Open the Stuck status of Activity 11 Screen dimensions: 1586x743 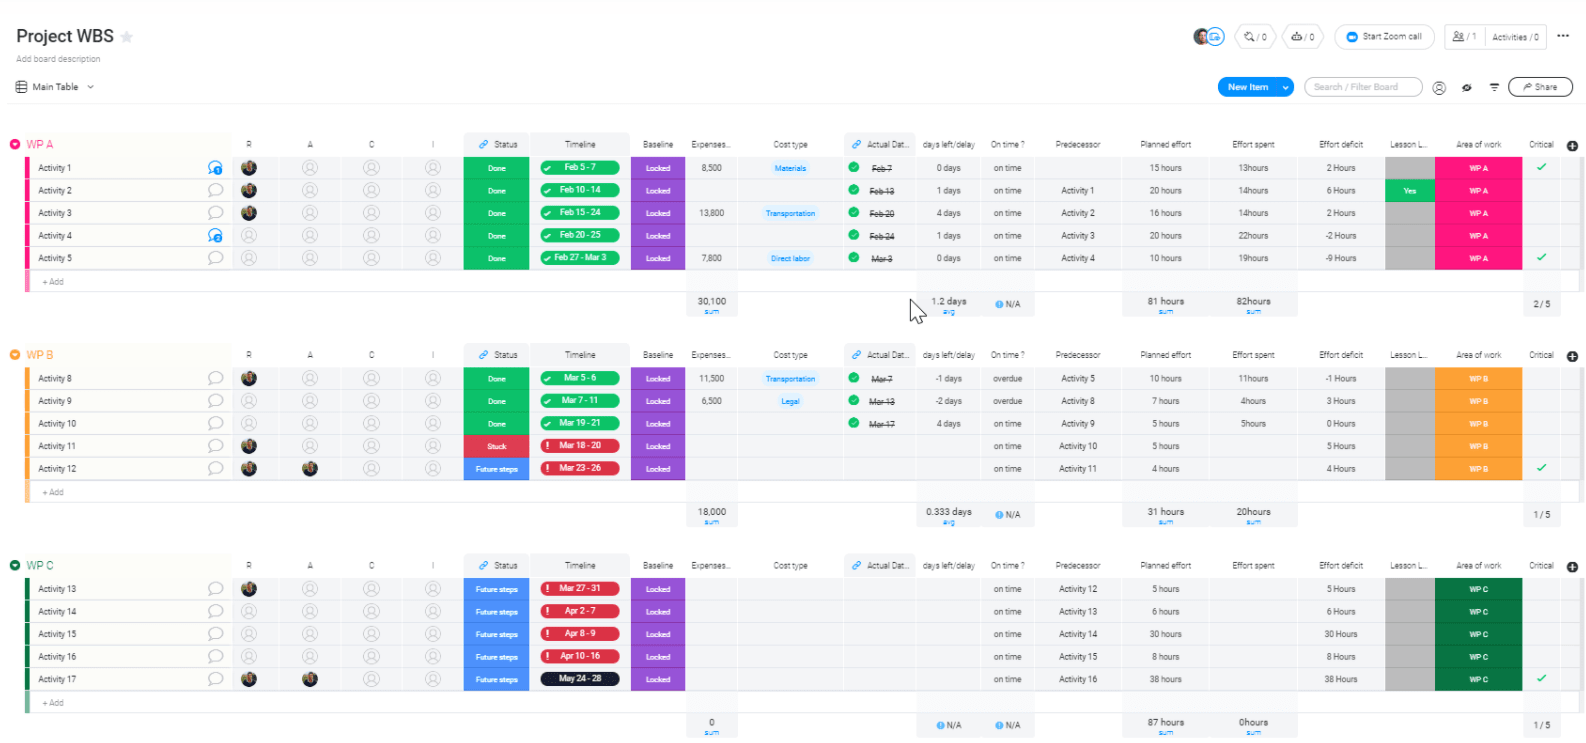click(497, 446)
